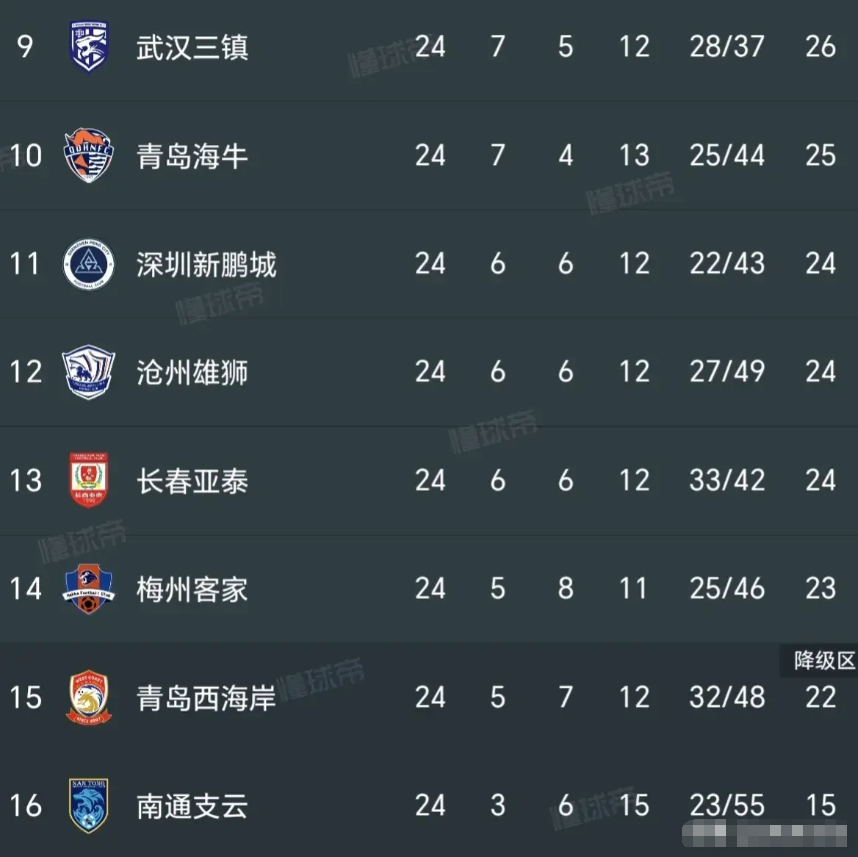This screenshot has width=858, height=857.
Task: Tap the 长春亚泰 red team crest
Action: pos(89,480)
